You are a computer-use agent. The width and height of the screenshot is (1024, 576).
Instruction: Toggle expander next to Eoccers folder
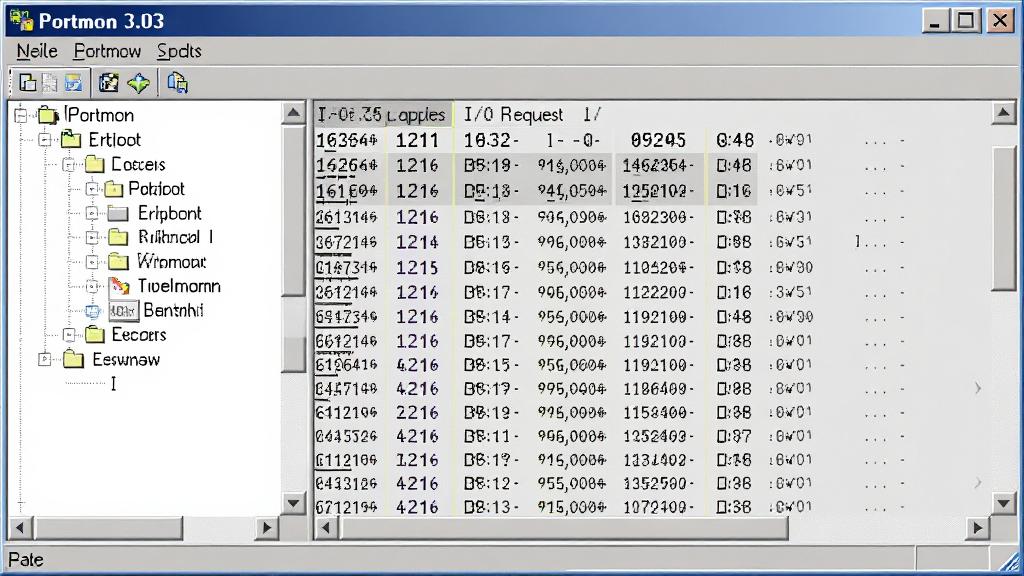pyautogui.click(x=69, y=165)
